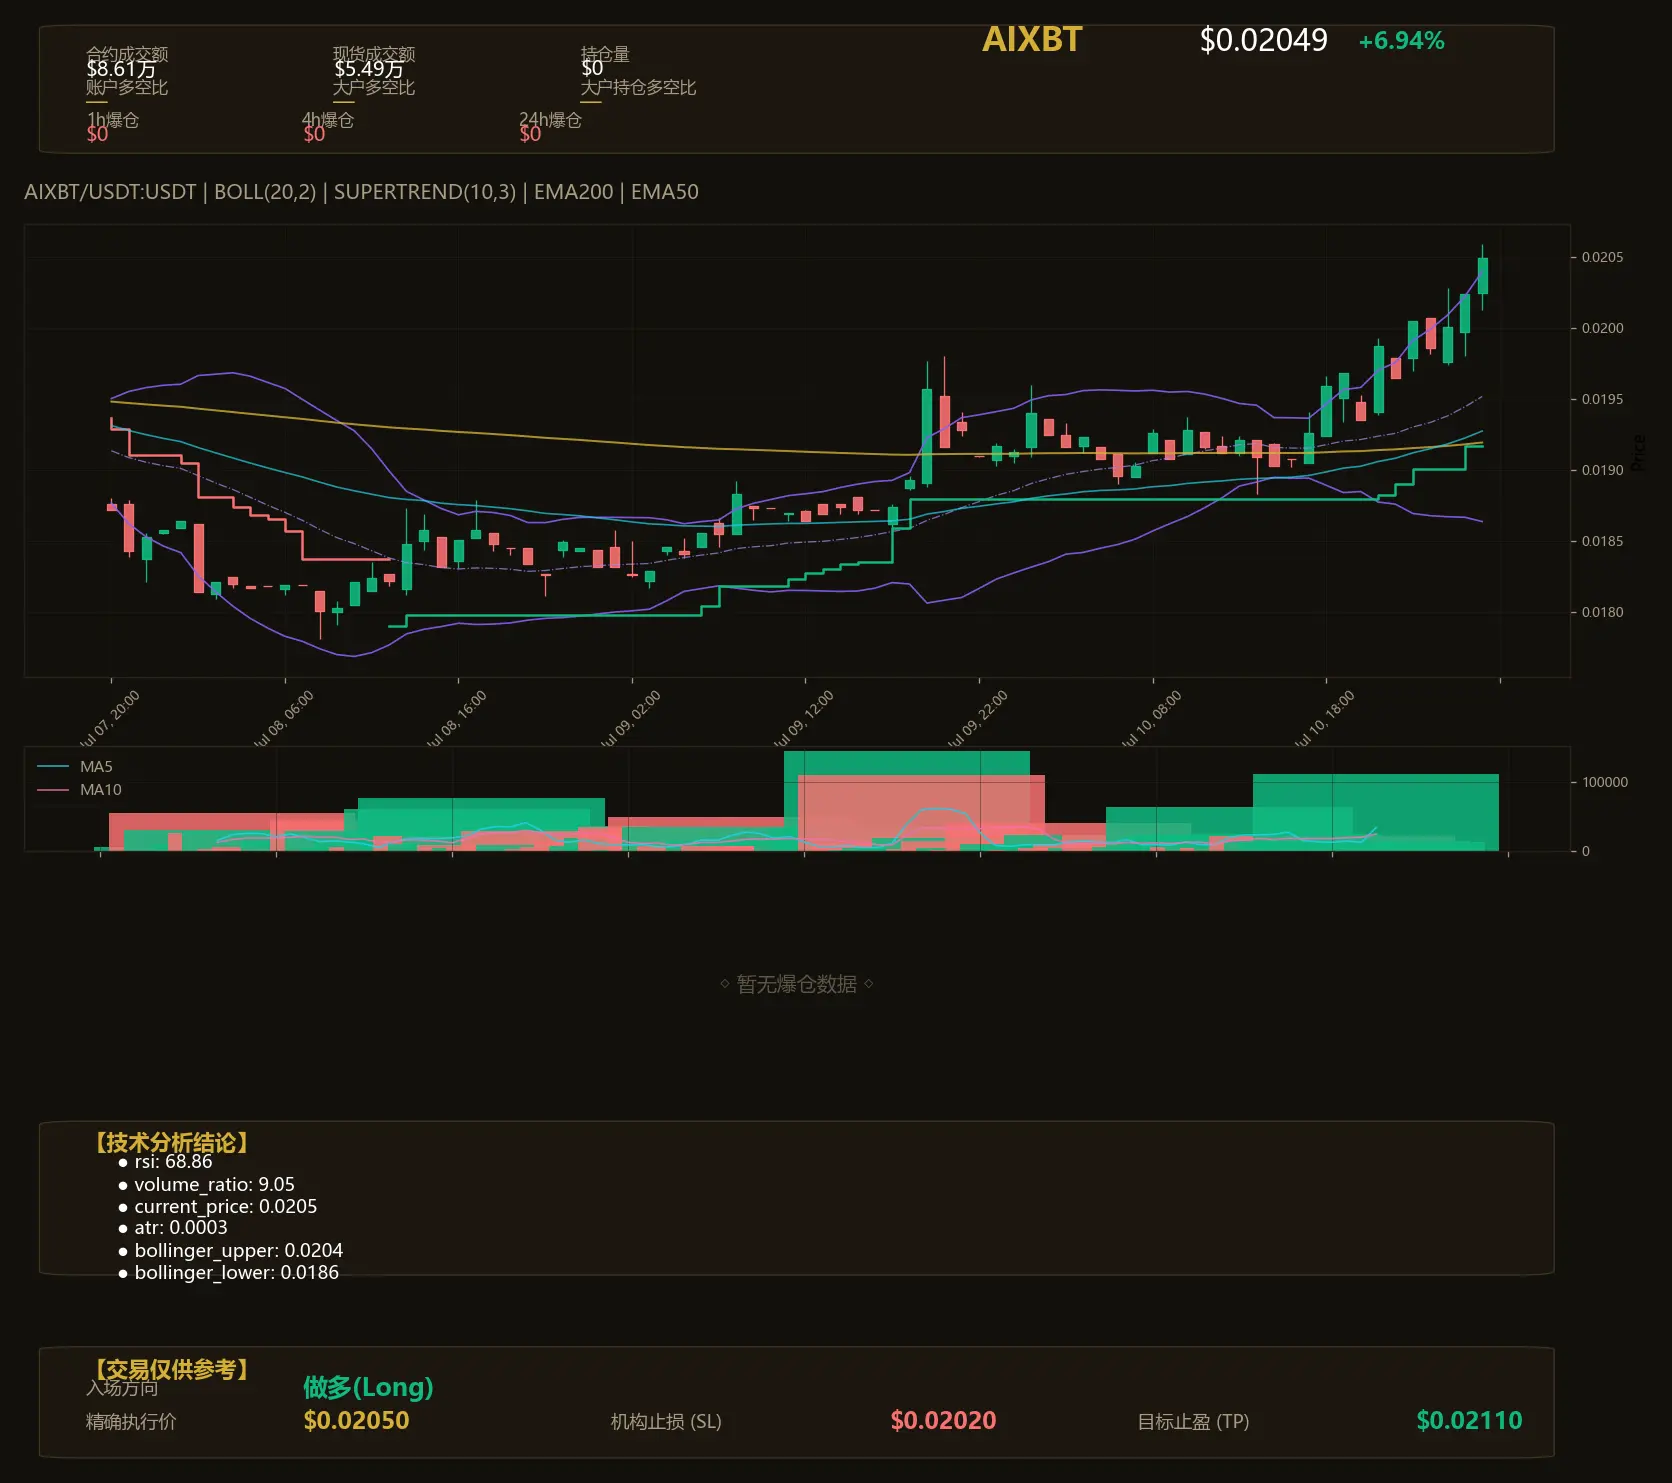
Task: Click the $8.61万 contract volume value
Action: (121, 69)
